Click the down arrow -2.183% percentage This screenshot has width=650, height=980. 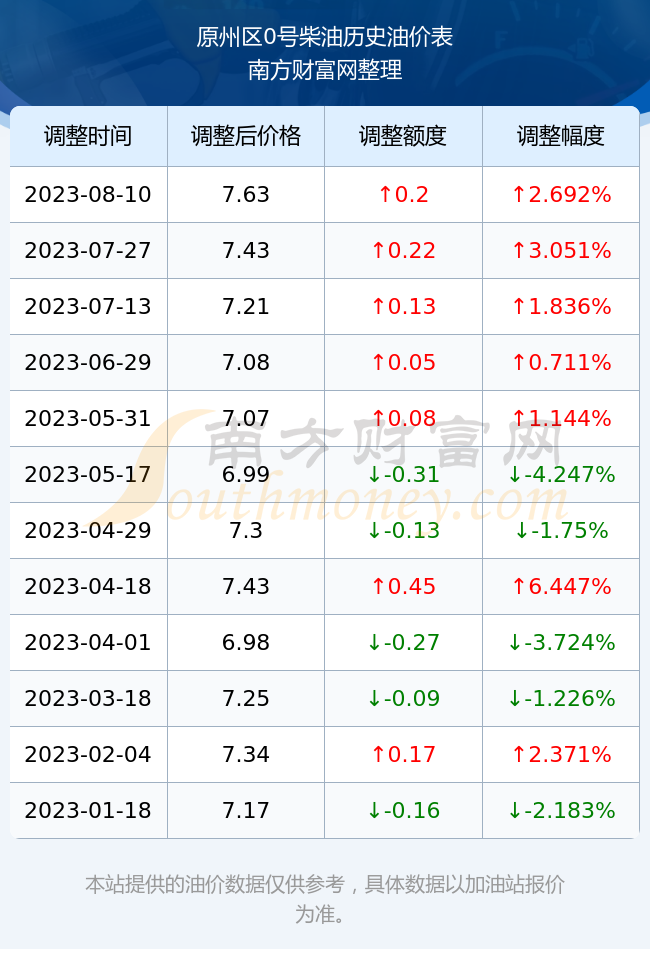pyautogui.click(x=561, y=811)
